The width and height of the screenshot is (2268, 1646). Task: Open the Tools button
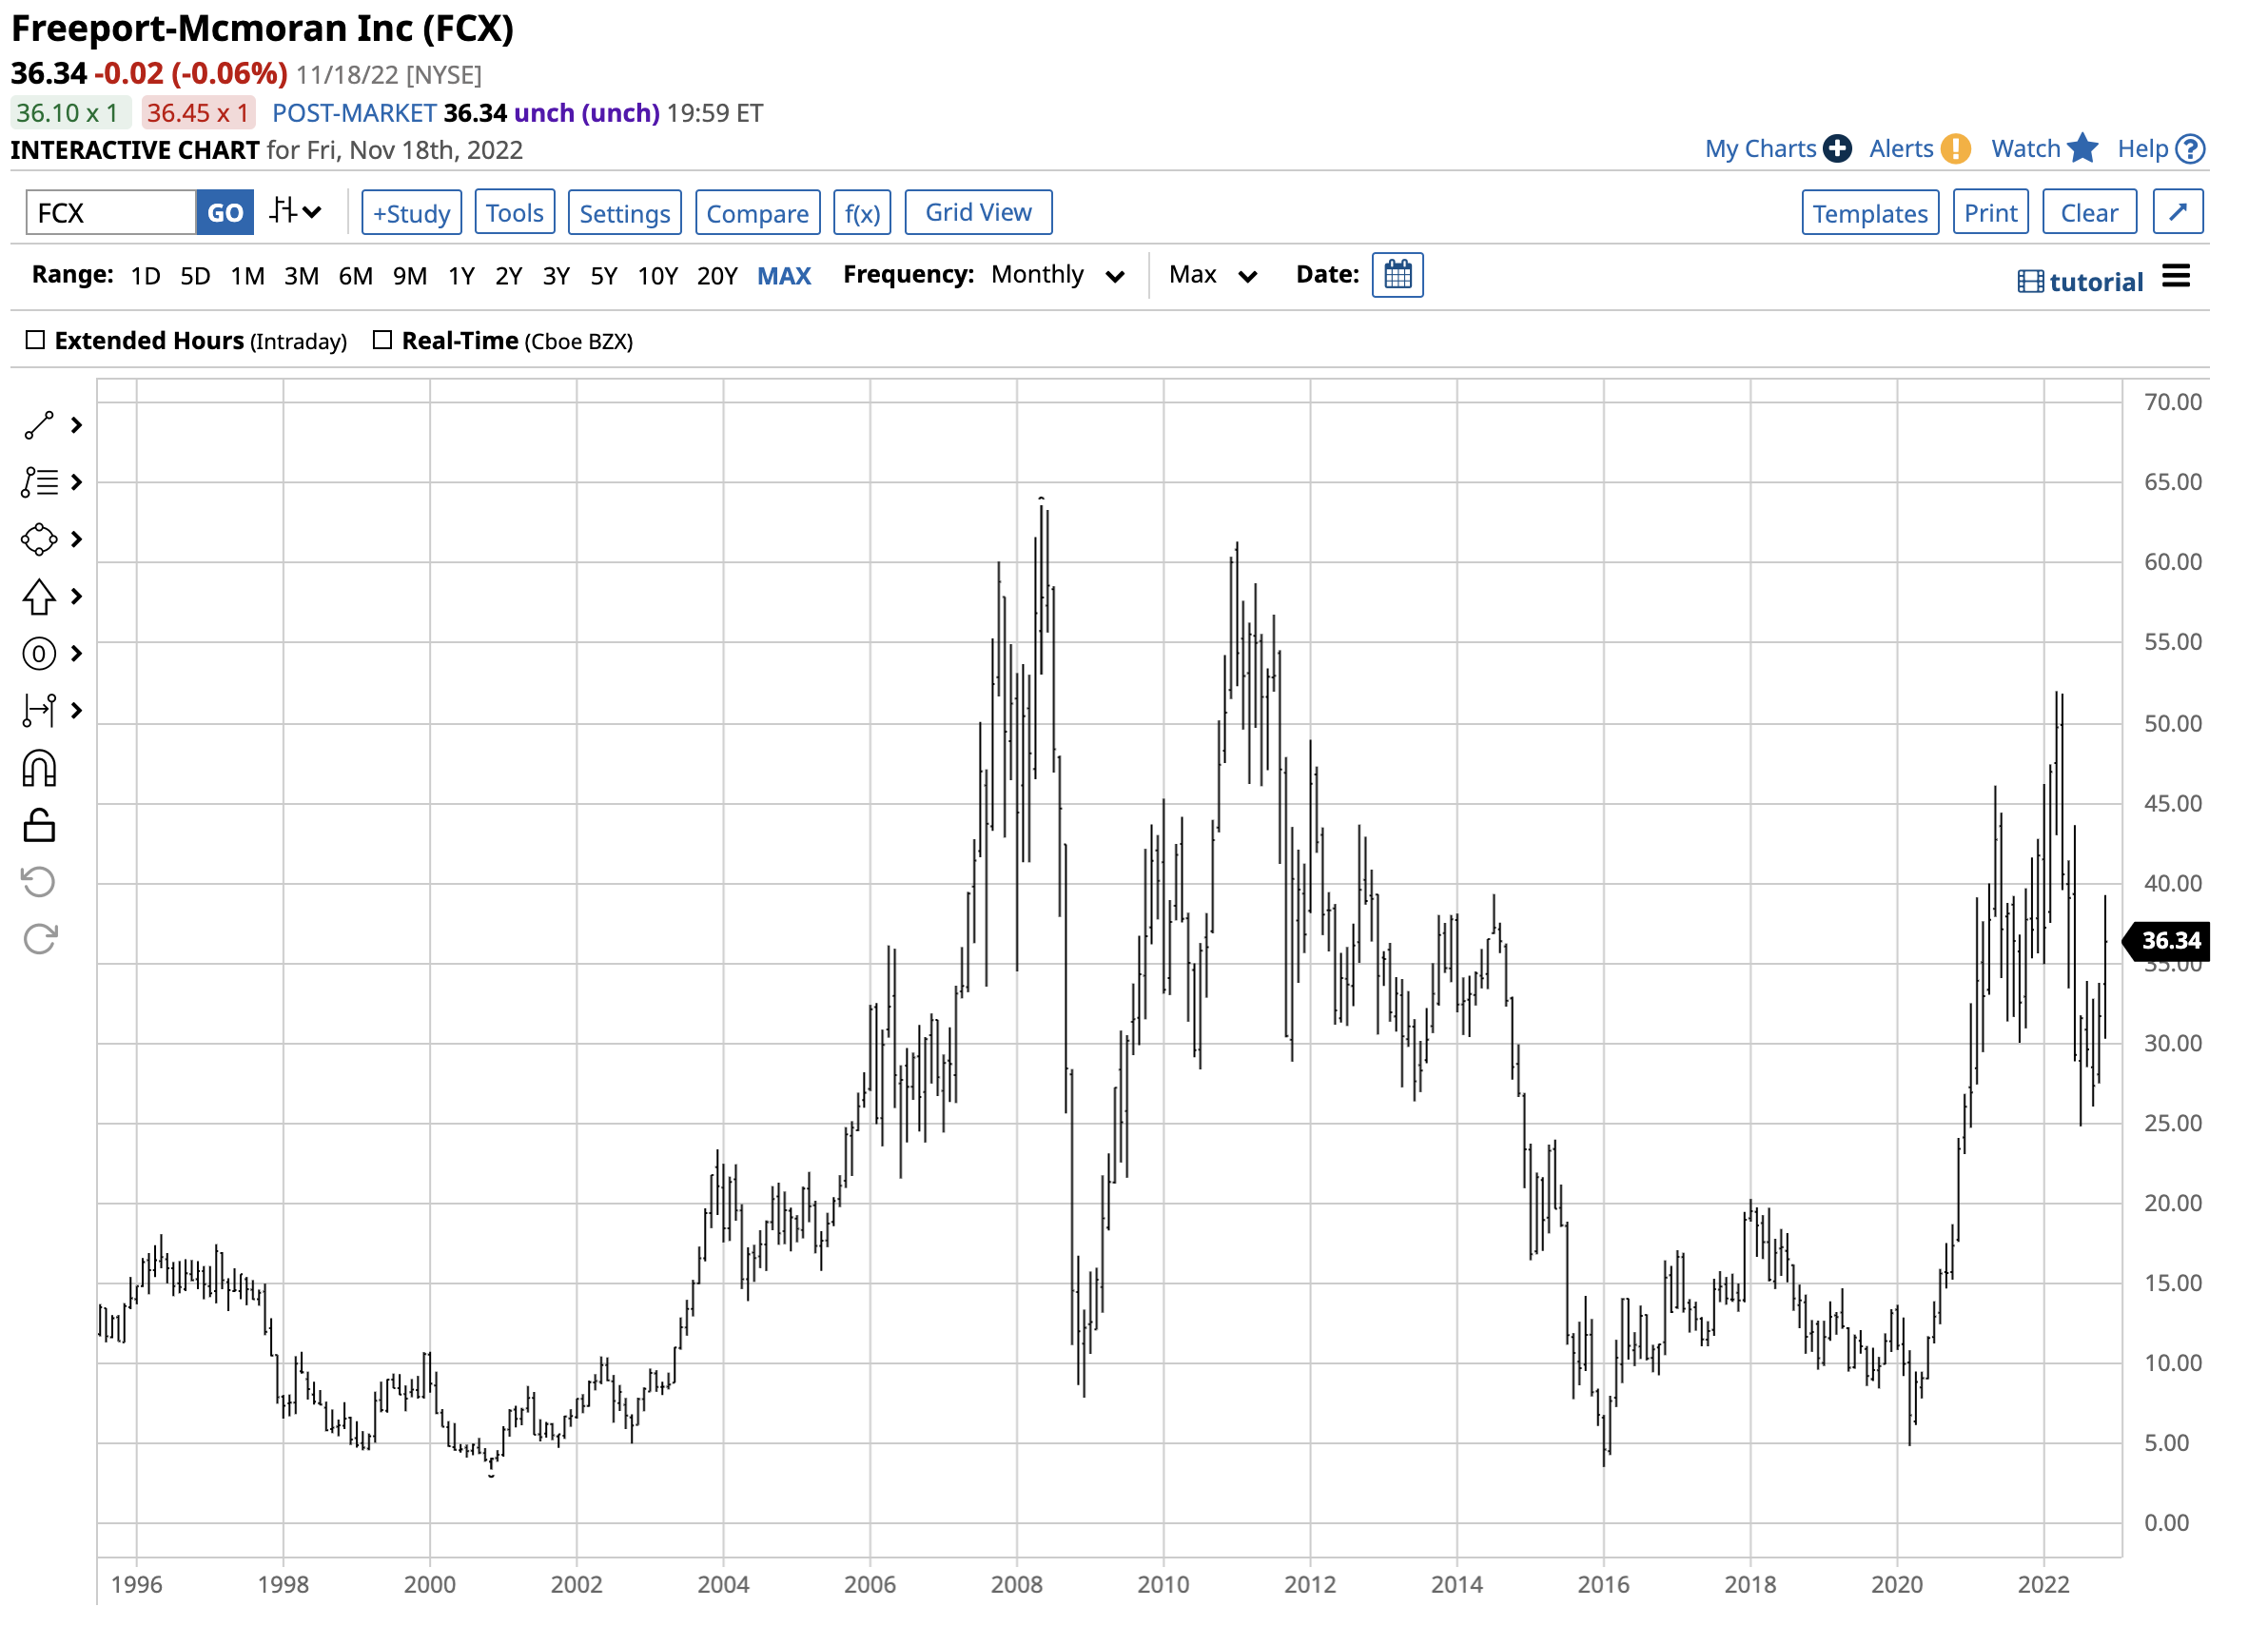(515, 213)
